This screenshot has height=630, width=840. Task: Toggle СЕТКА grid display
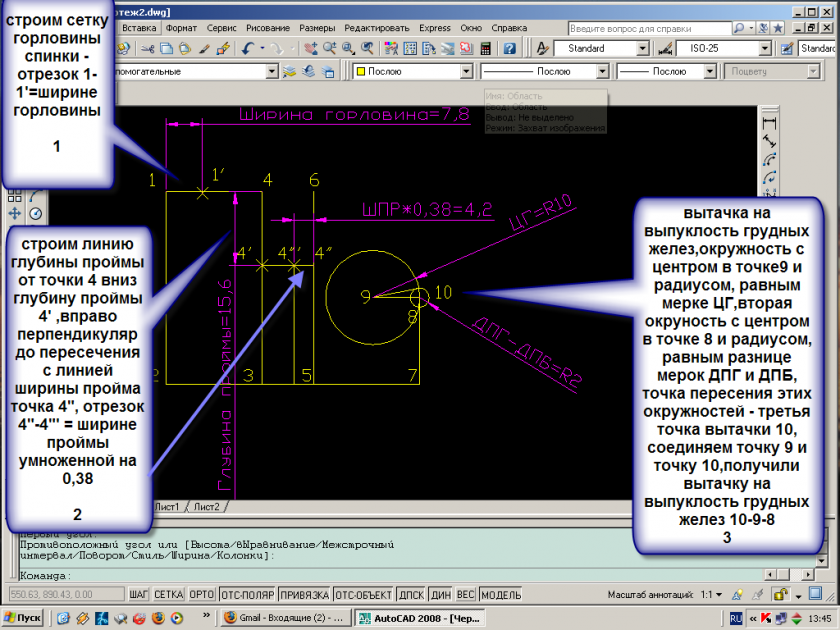coord(169,594)
